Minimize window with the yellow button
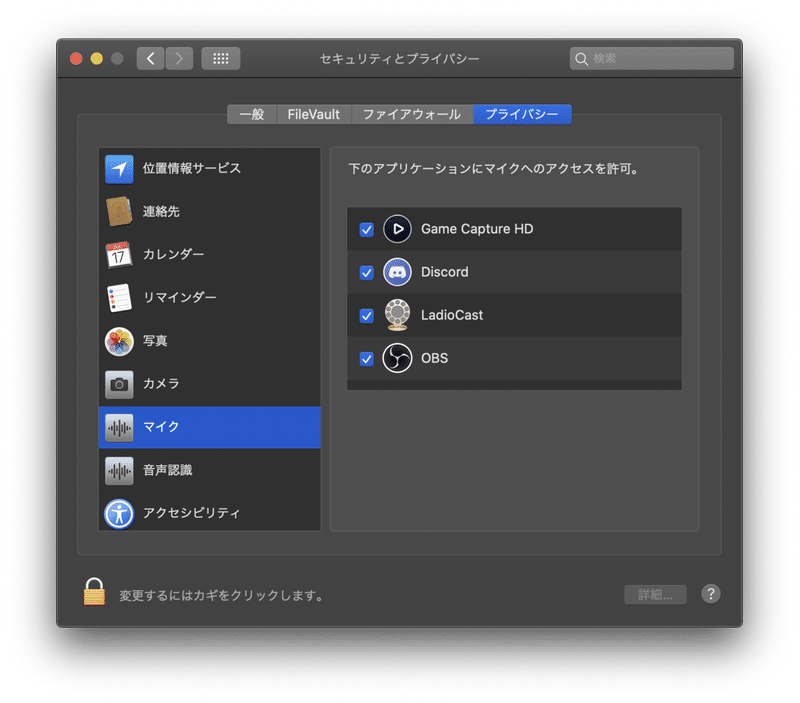 point(96,59)
